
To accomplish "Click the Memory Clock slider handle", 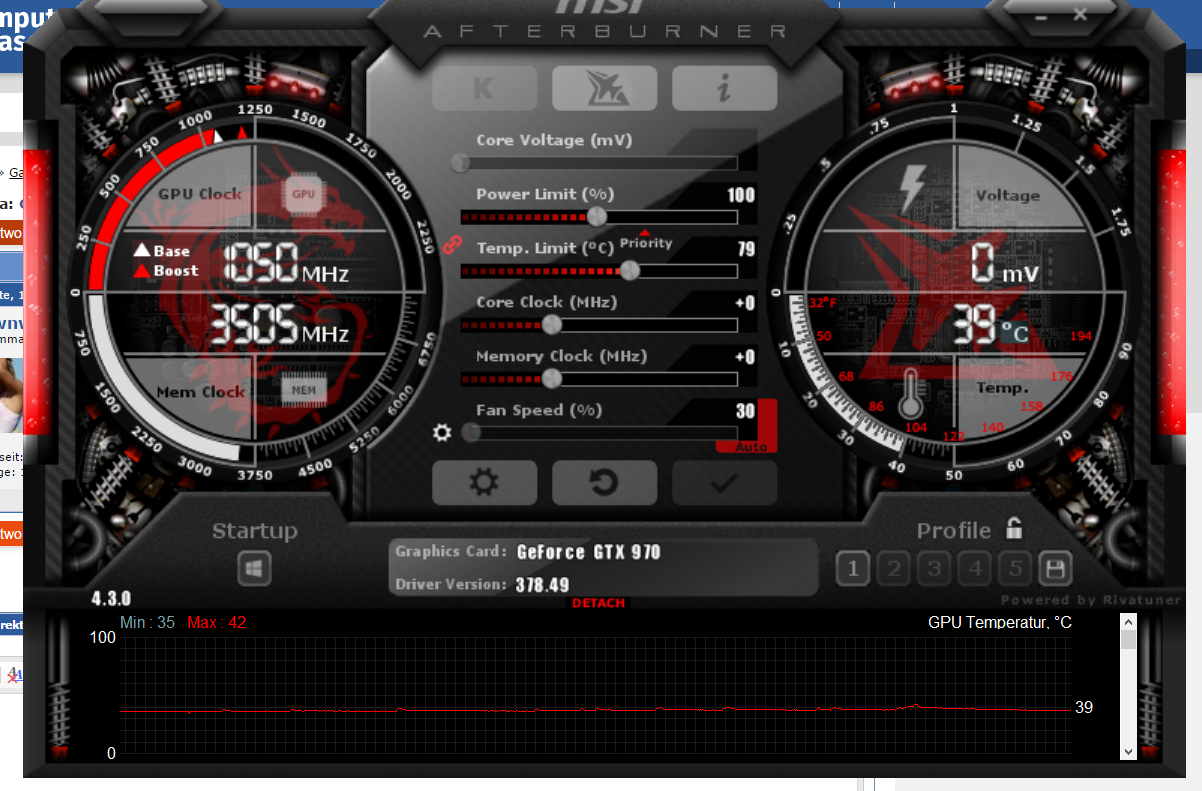I will tap(551, 378).
